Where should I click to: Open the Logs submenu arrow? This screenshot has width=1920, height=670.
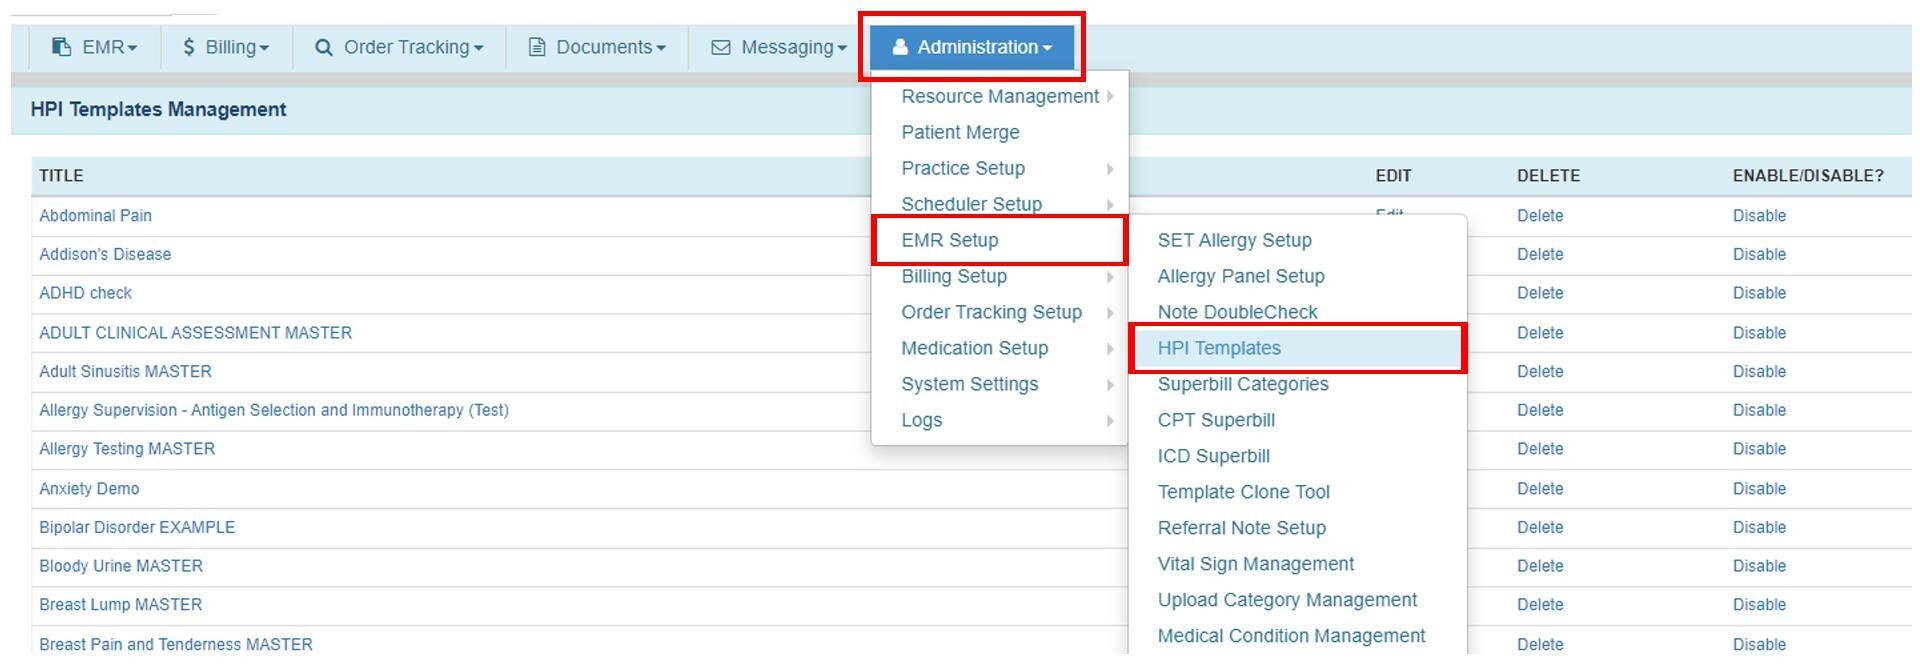pyautogui.click(x=1110, y=420)
